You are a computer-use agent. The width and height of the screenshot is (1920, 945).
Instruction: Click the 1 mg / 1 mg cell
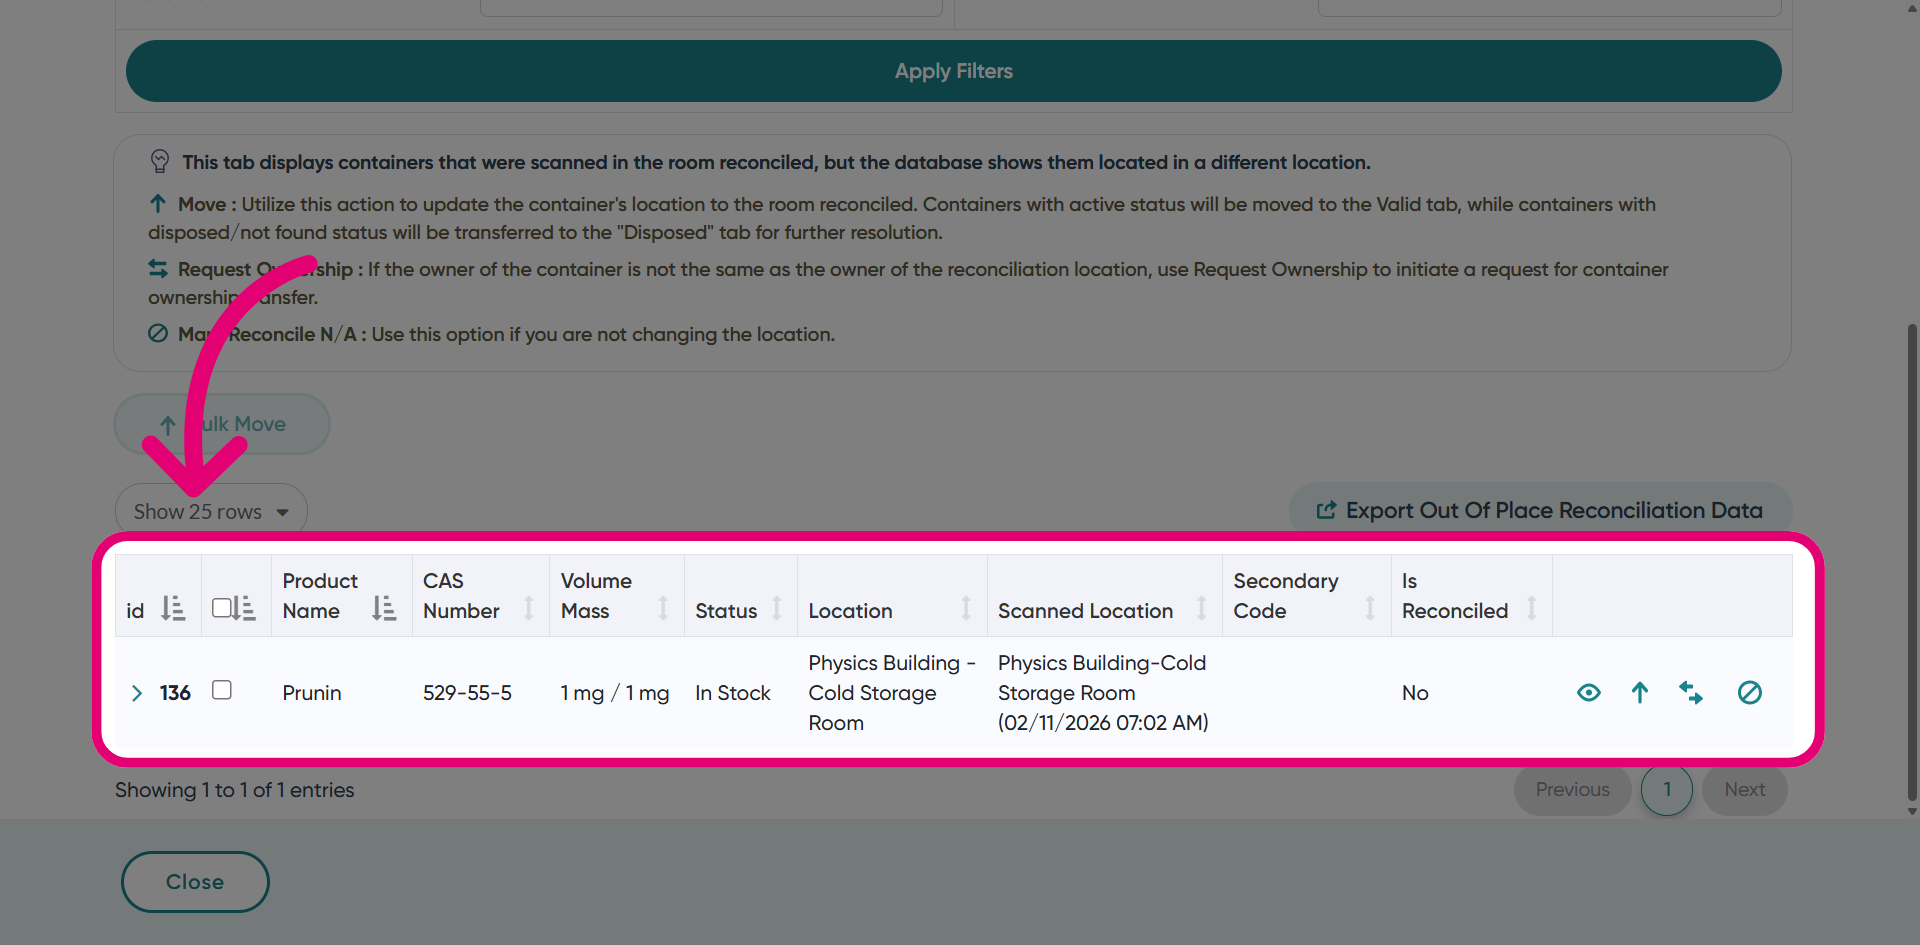[615, 693]
